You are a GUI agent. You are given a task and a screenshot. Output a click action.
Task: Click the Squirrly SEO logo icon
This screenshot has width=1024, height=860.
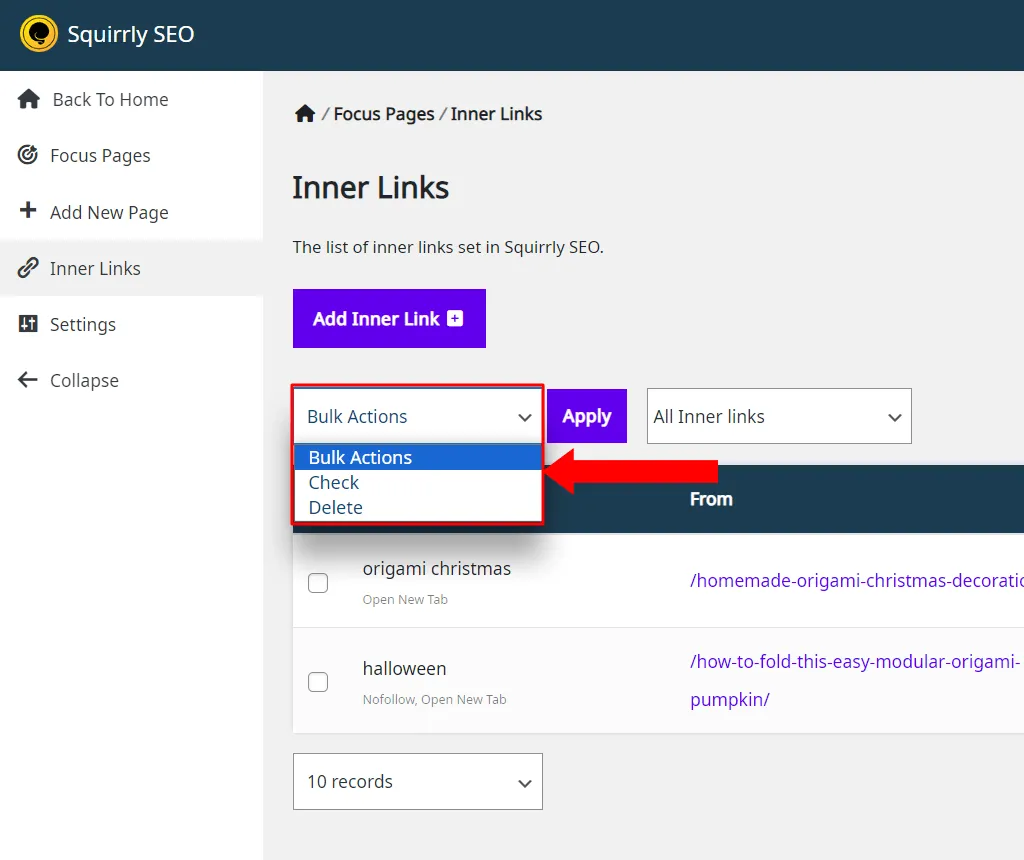[x=39, y=33]
